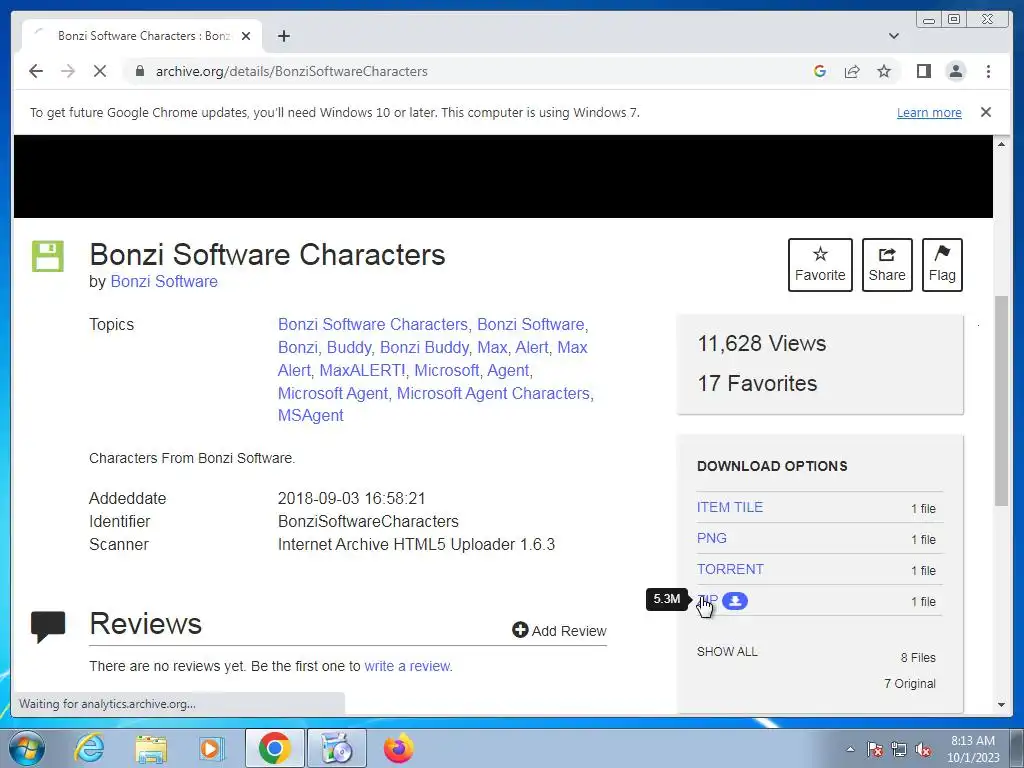Open the write a review link
Screen dimensions: 1024x768
coord(408,666)
